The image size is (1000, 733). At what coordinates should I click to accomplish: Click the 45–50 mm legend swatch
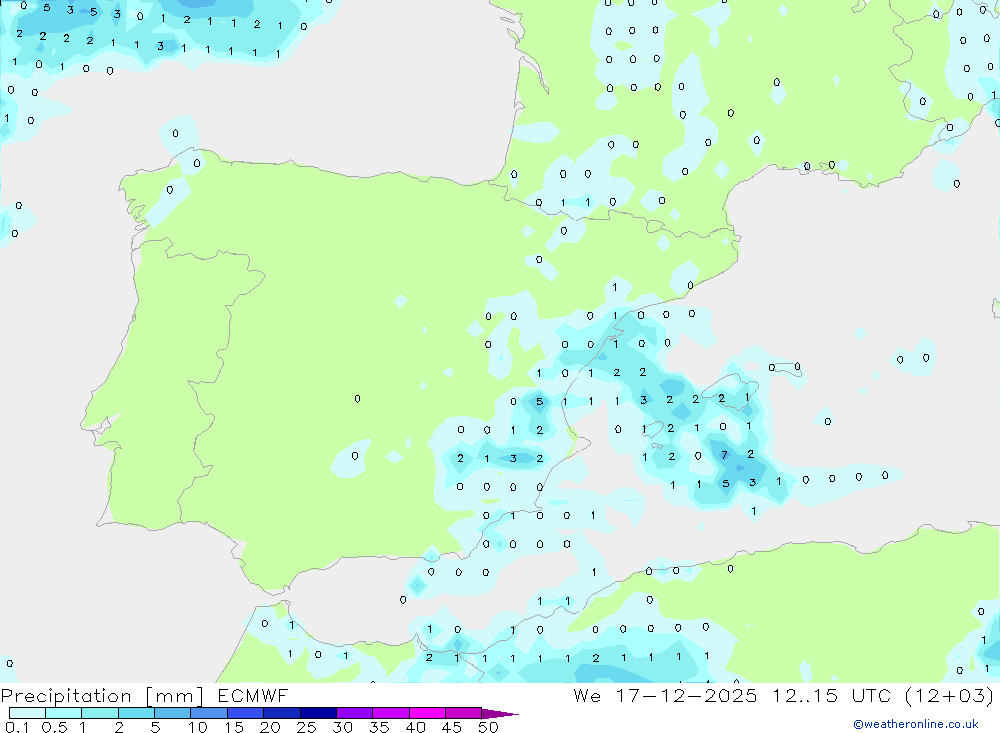pyautogui.click(x=464, y=713)
